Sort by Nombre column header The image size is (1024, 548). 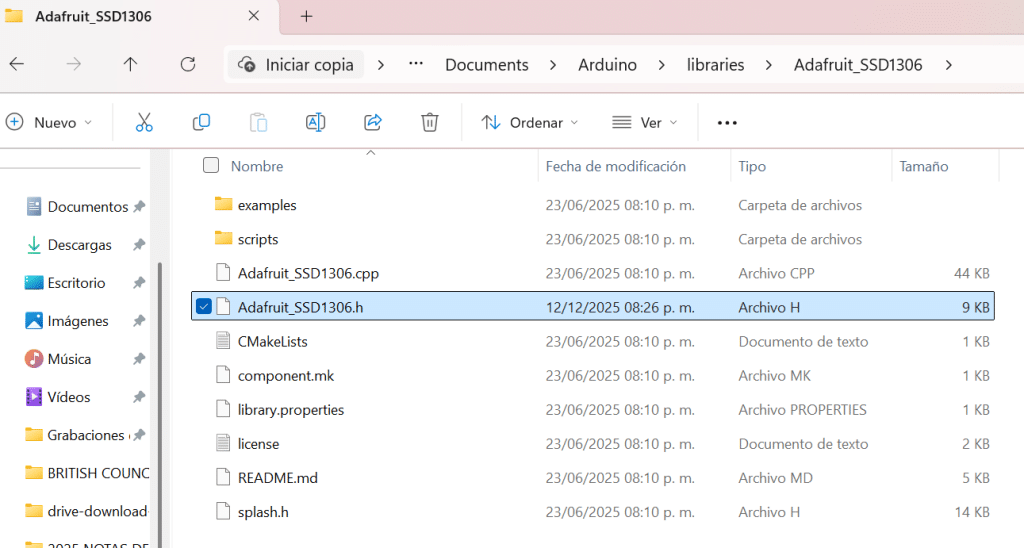257,166
